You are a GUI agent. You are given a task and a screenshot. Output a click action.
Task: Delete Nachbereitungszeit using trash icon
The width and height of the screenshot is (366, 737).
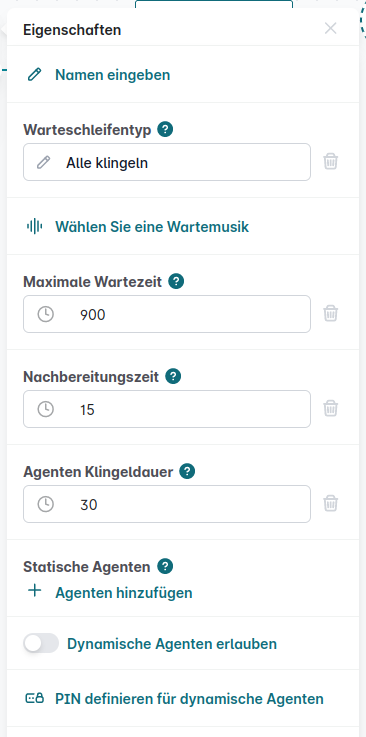coord(331,408)
